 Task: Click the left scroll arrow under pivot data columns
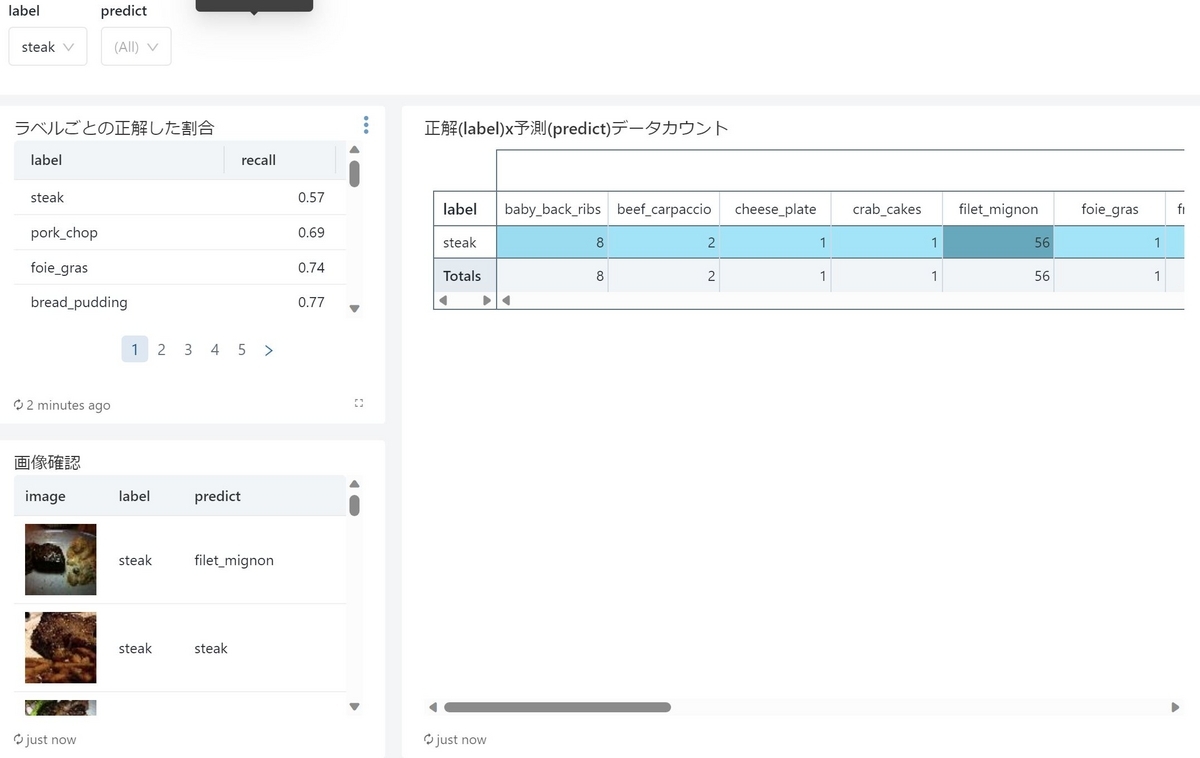506,300
